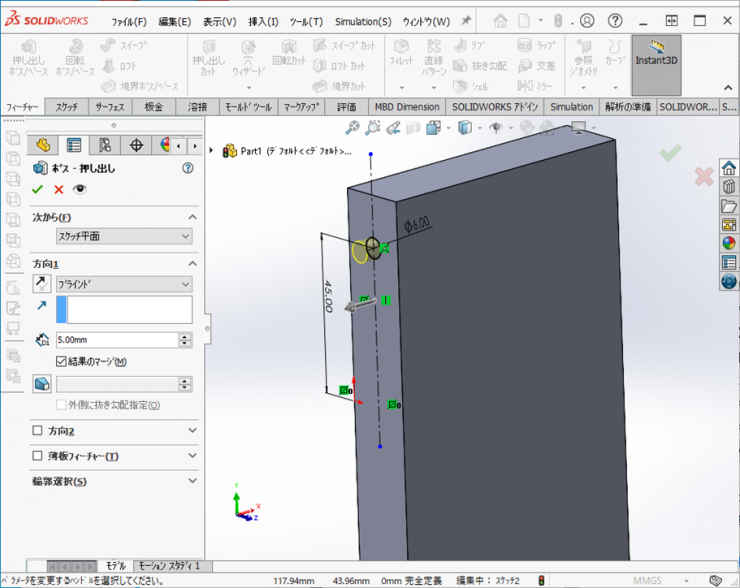740x588 pixels.
Task: Open the 挿入 menu
Action: pyautogui.click(x=264, y=21)
